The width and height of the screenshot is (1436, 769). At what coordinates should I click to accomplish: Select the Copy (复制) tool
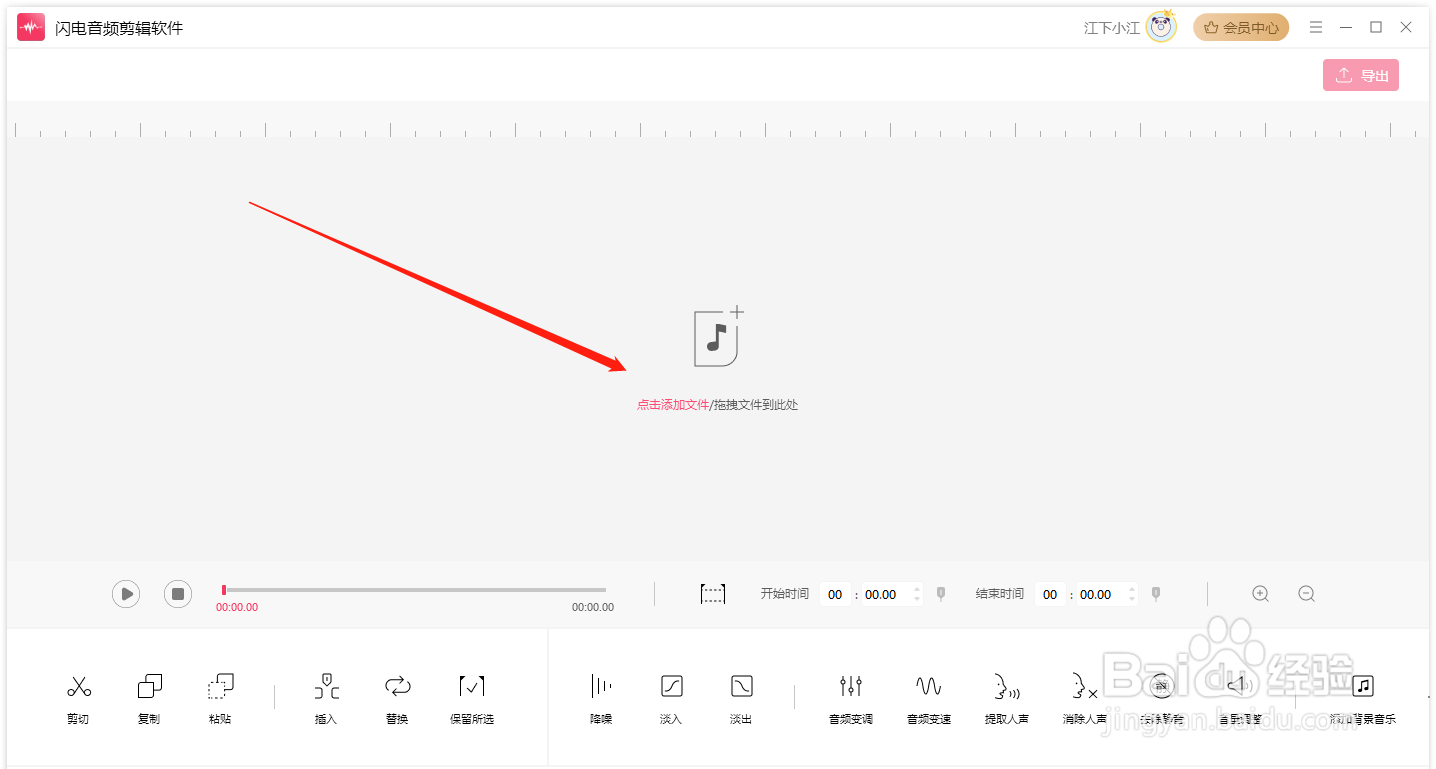click(x=149, y=687)
